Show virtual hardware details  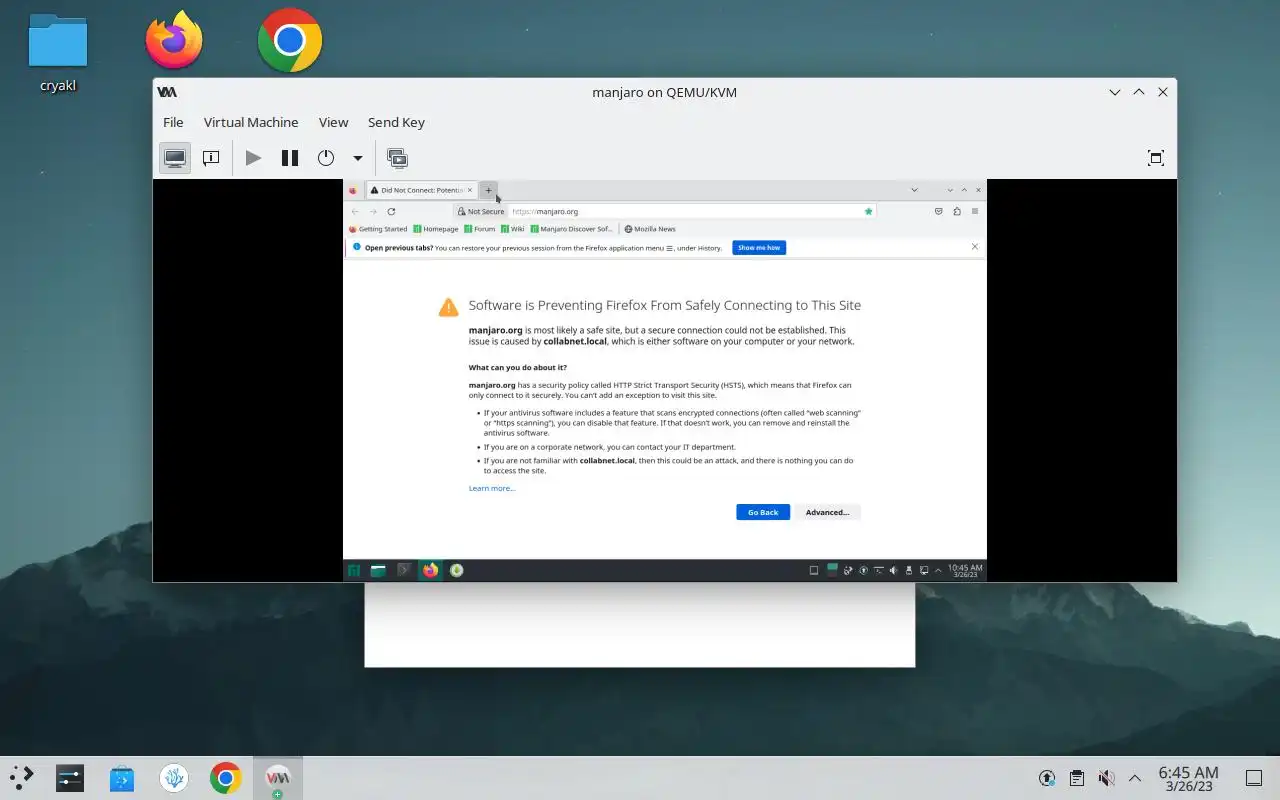(x=211, y=158)
